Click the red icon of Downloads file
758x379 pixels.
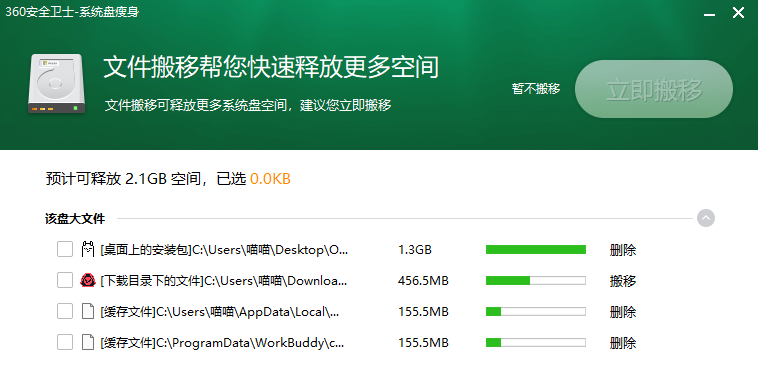pos(87,280)
